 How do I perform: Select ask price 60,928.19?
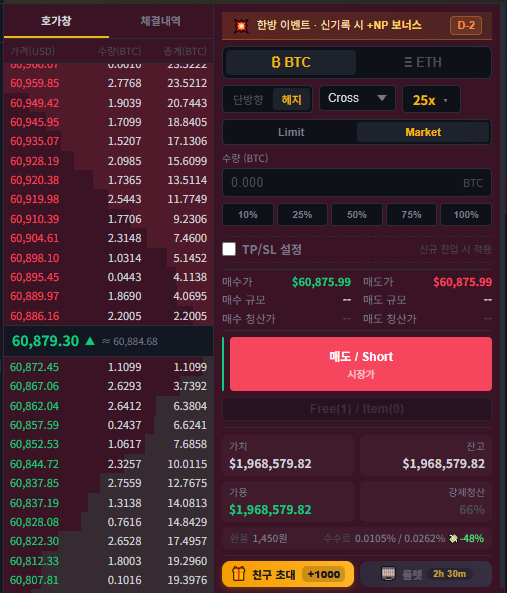tap(35, 161)
